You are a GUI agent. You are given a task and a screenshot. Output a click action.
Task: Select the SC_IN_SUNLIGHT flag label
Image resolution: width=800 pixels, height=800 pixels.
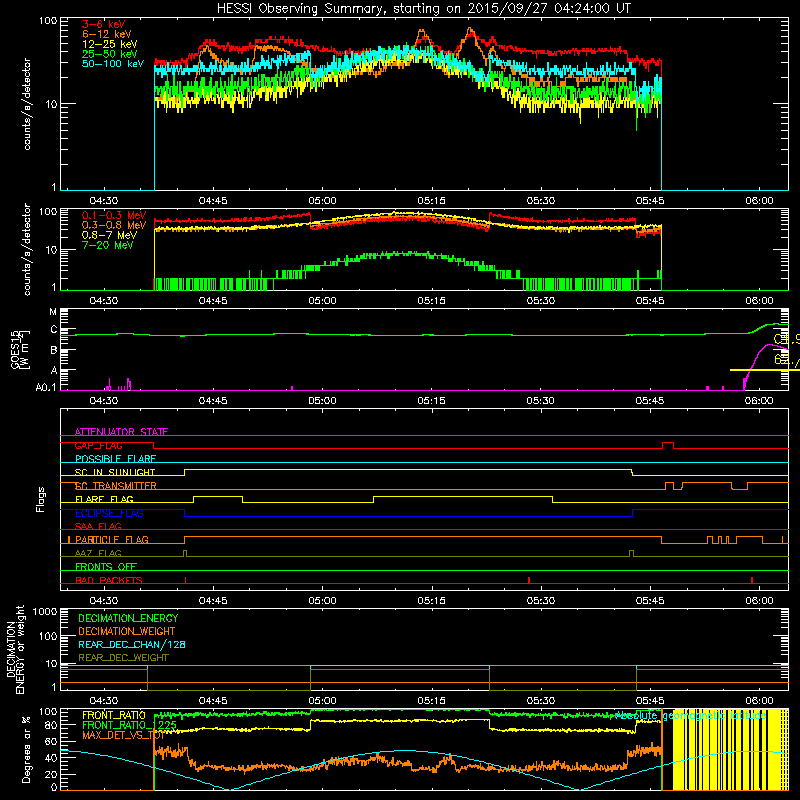click(x=115, y=472)
